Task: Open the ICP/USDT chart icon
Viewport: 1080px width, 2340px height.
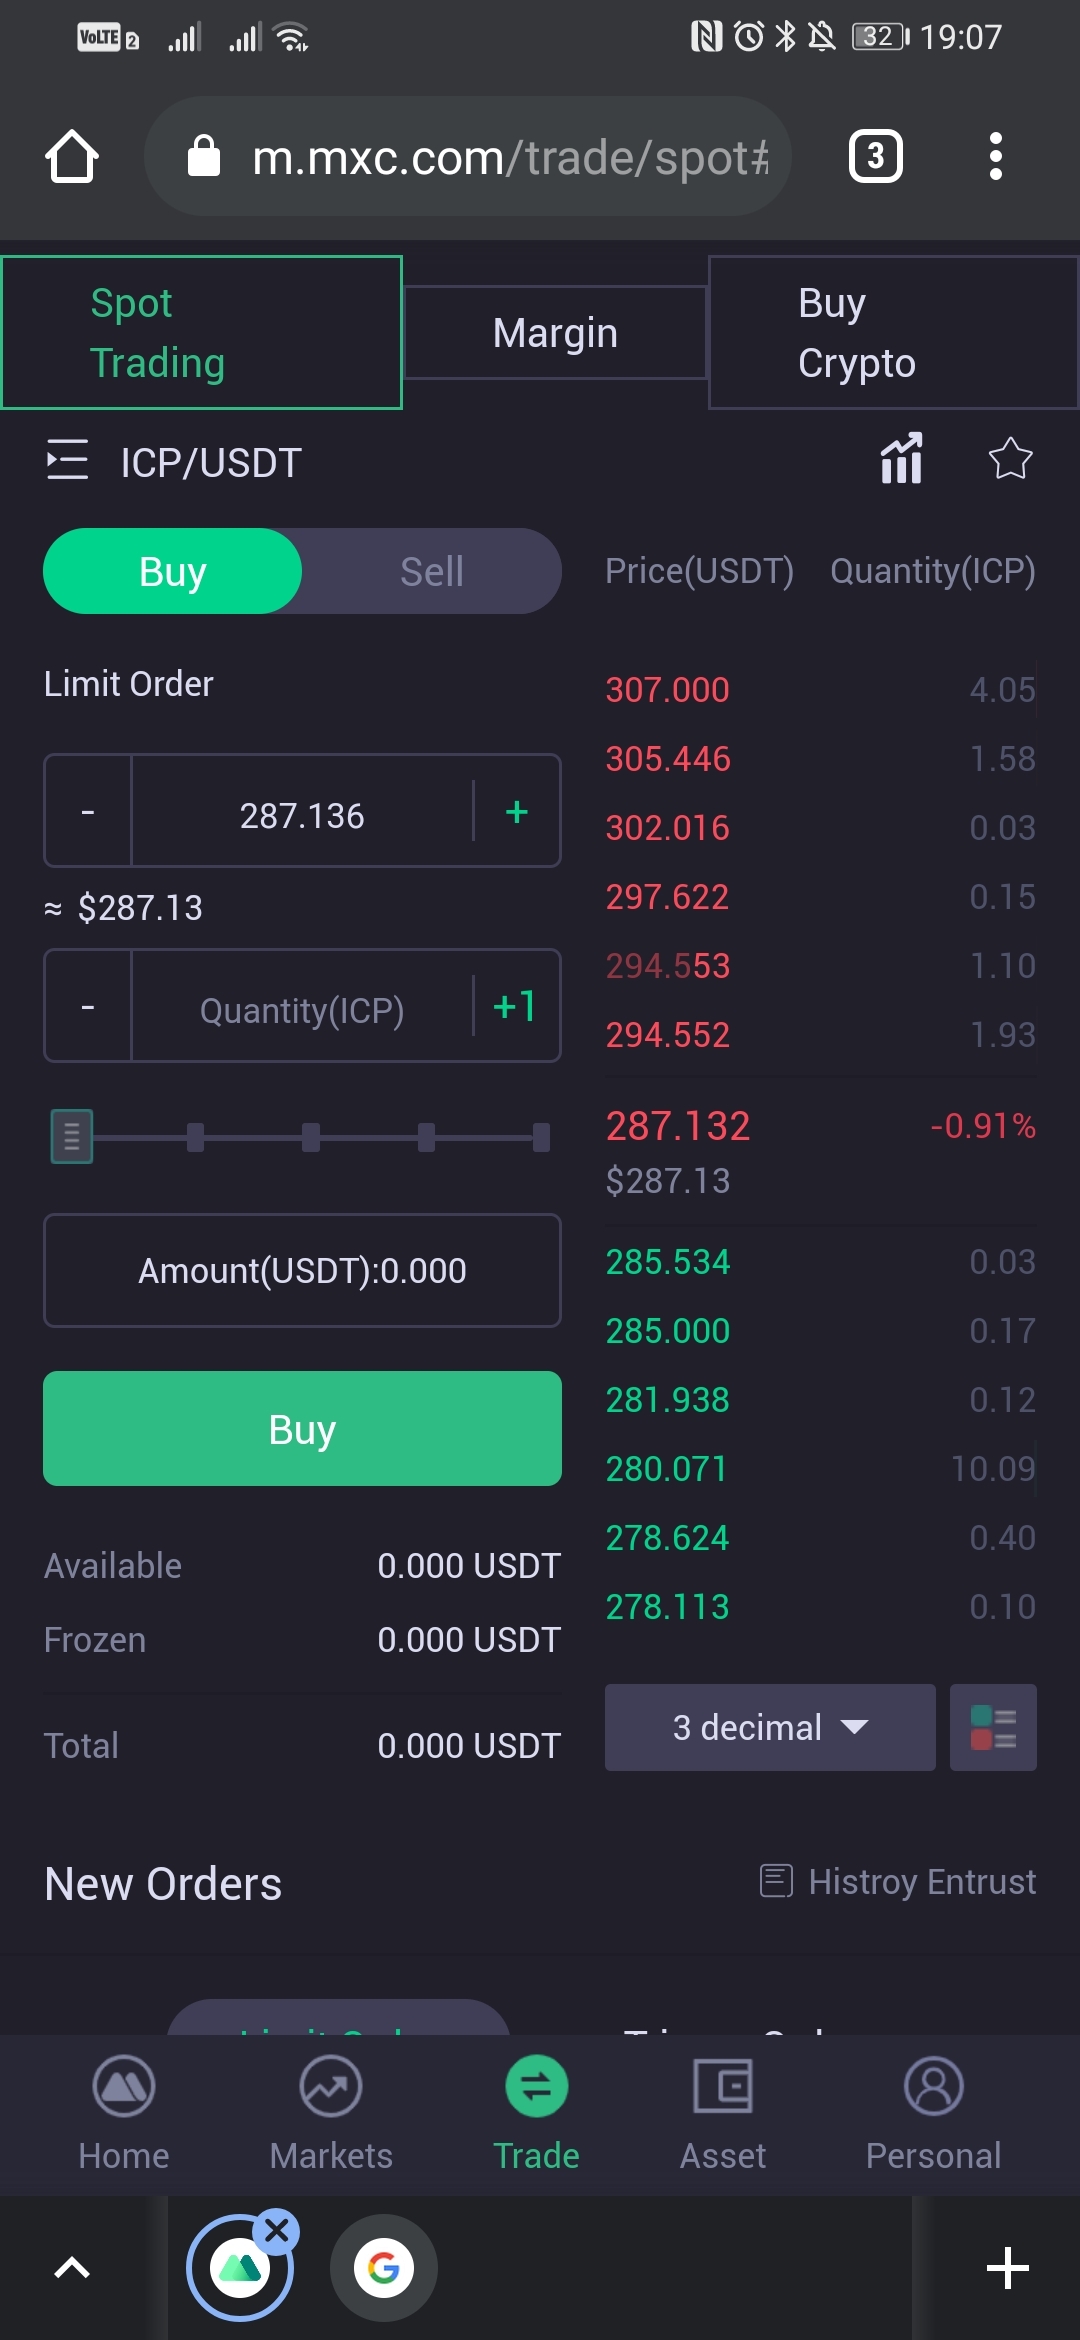Action: click(901, 460)
